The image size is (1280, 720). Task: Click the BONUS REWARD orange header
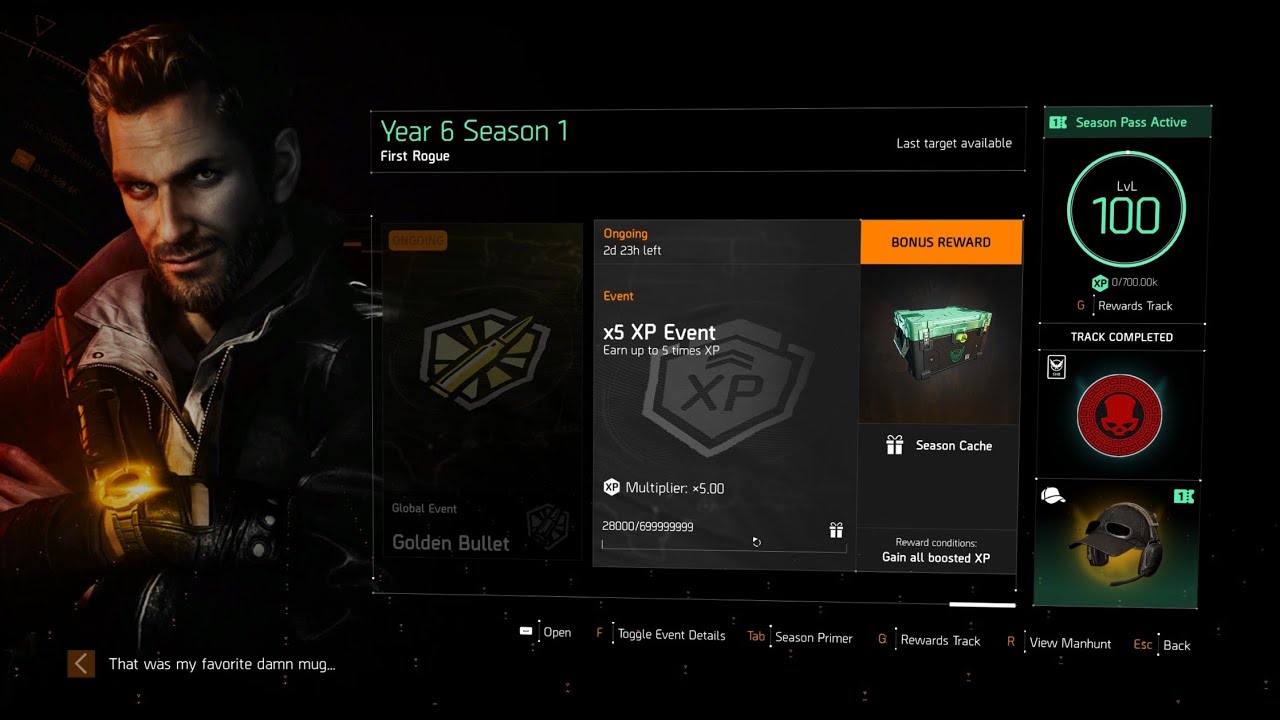click(941, 242)
